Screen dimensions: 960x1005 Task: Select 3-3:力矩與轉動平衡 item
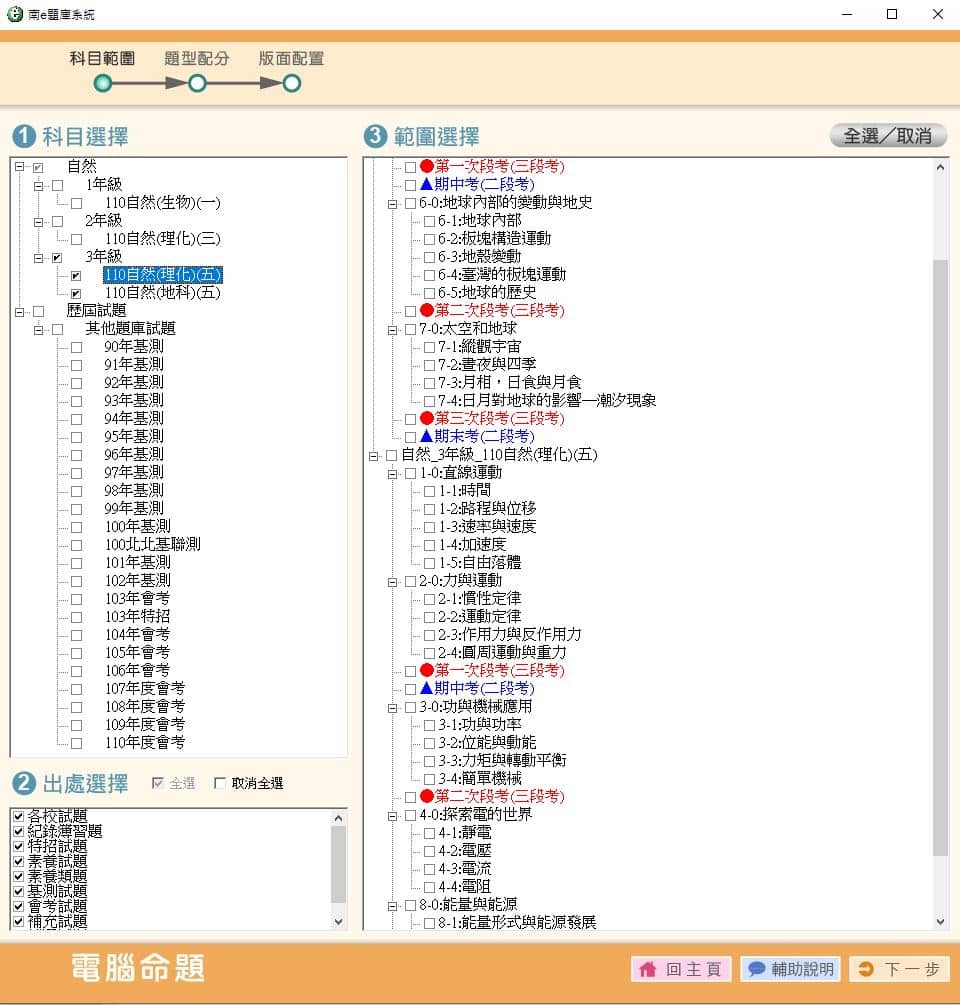pyautogui.click(x=502, y=761)
